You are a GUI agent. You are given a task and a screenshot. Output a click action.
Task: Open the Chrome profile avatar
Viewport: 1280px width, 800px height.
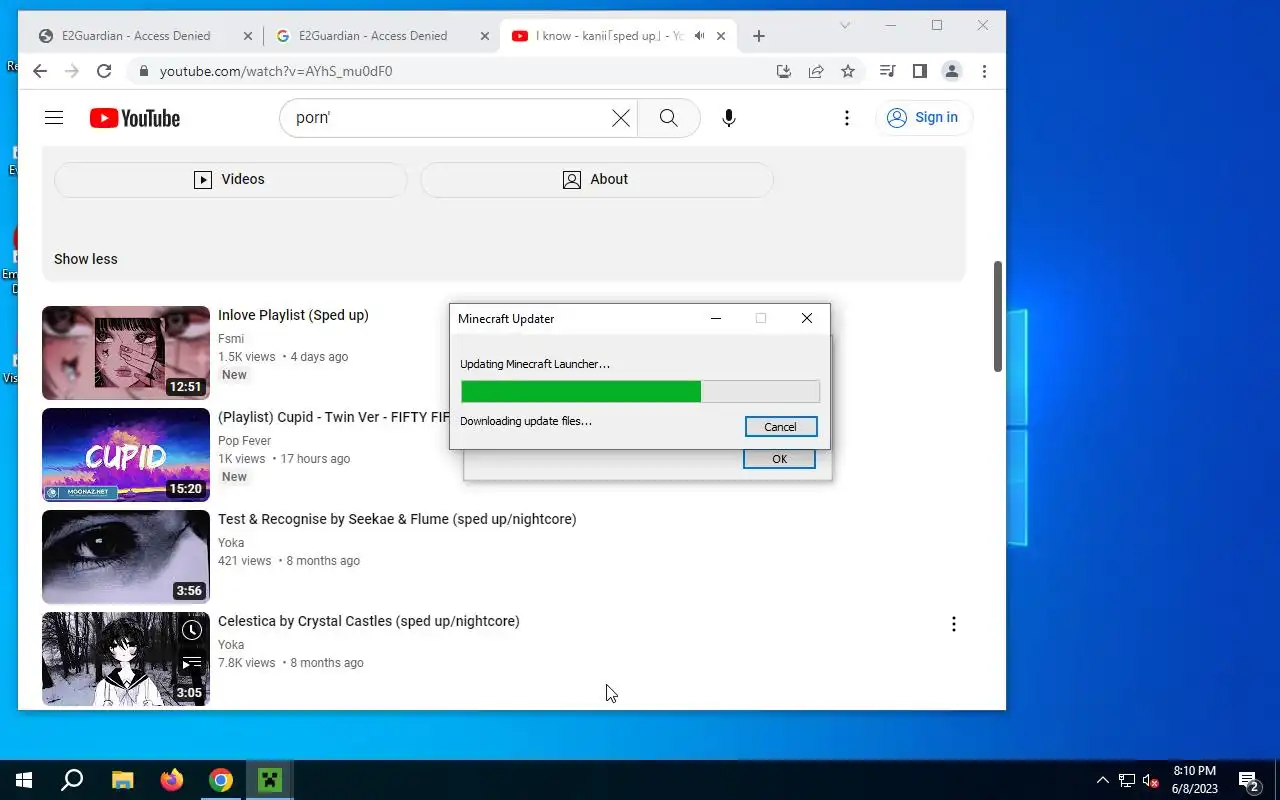coord(952,71)
